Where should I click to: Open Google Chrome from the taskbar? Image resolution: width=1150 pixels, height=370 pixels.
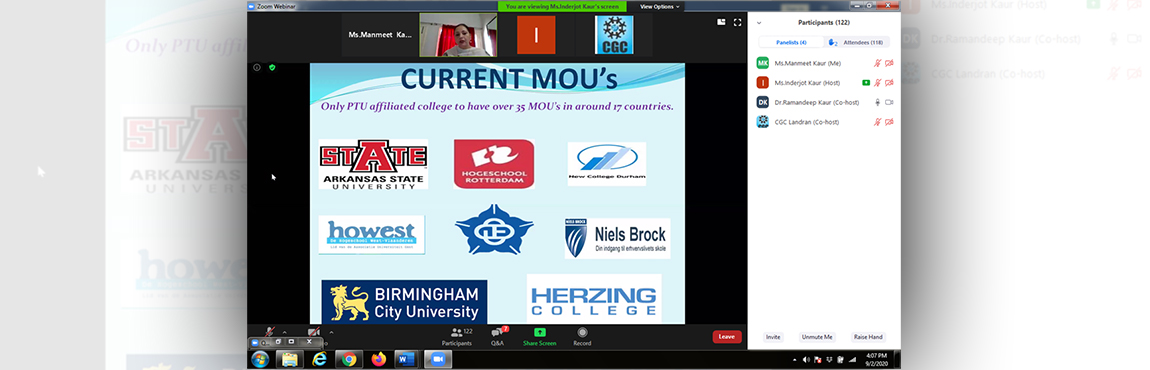coord(349,359)
